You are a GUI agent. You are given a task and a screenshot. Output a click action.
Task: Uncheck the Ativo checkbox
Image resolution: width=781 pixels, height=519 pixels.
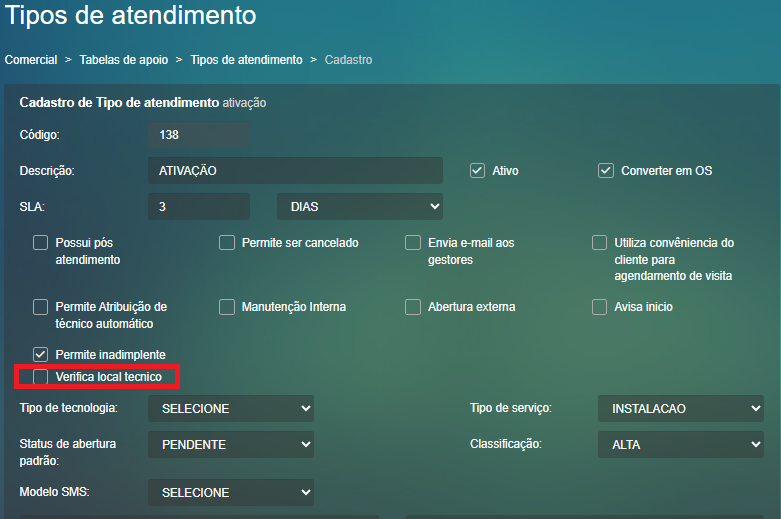477,171
